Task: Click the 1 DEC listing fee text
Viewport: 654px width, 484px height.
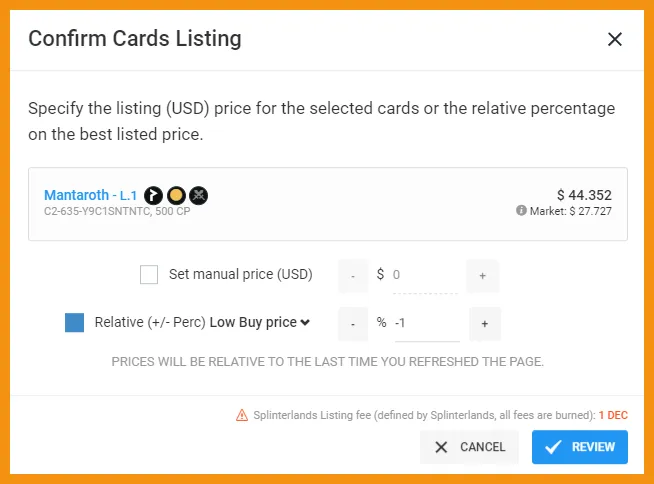Action: [613, 415]
